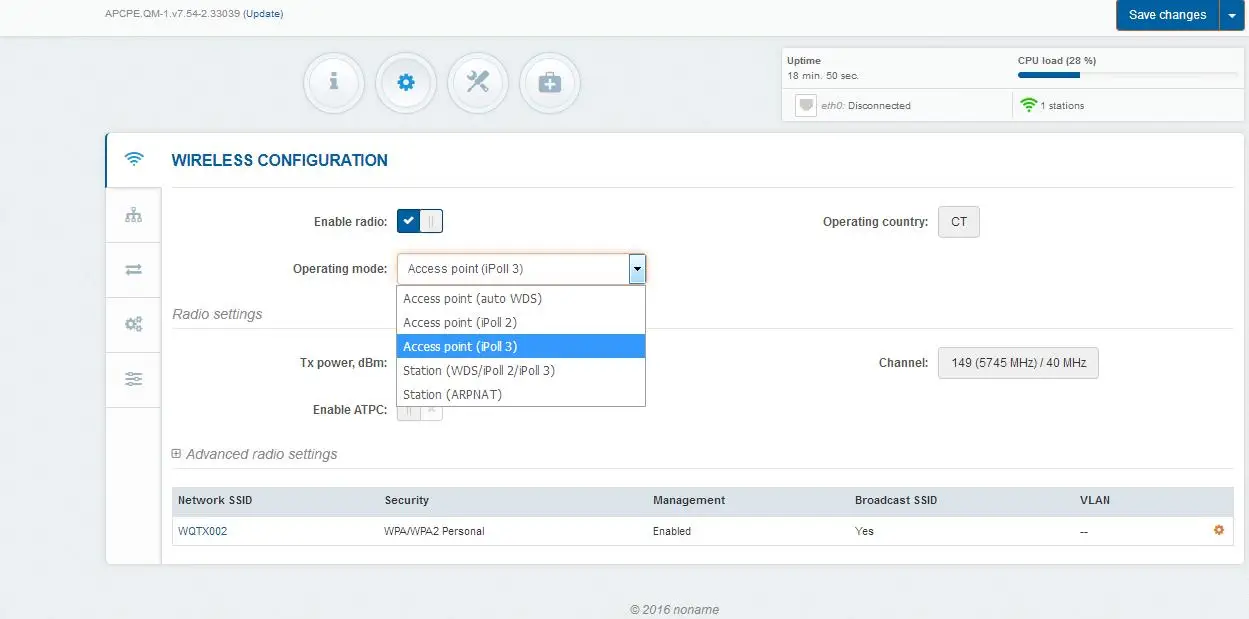Click the firmware Update link

[263, 14]
